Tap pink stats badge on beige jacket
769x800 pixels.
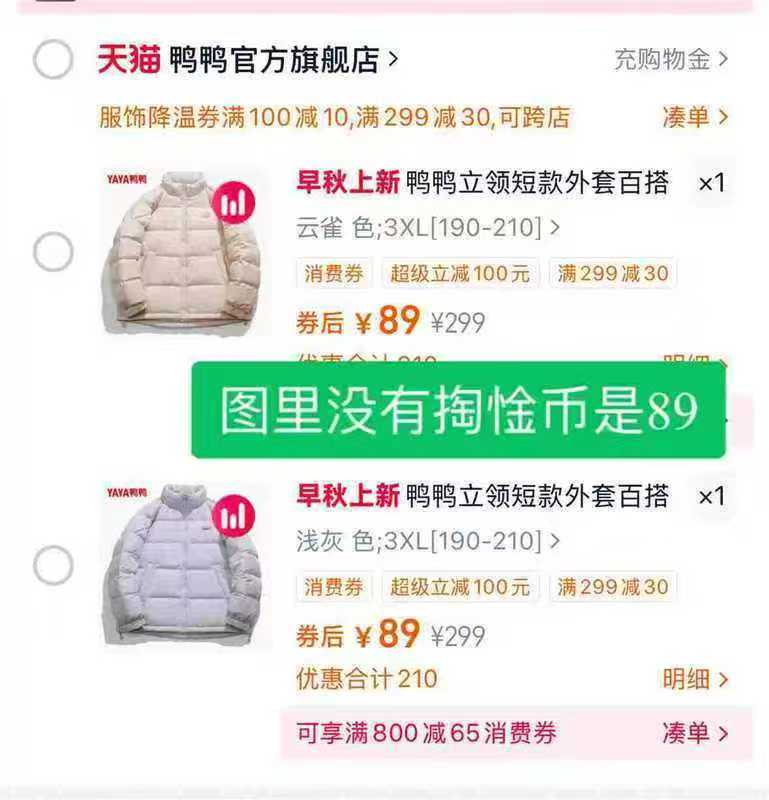pos(234,203)
